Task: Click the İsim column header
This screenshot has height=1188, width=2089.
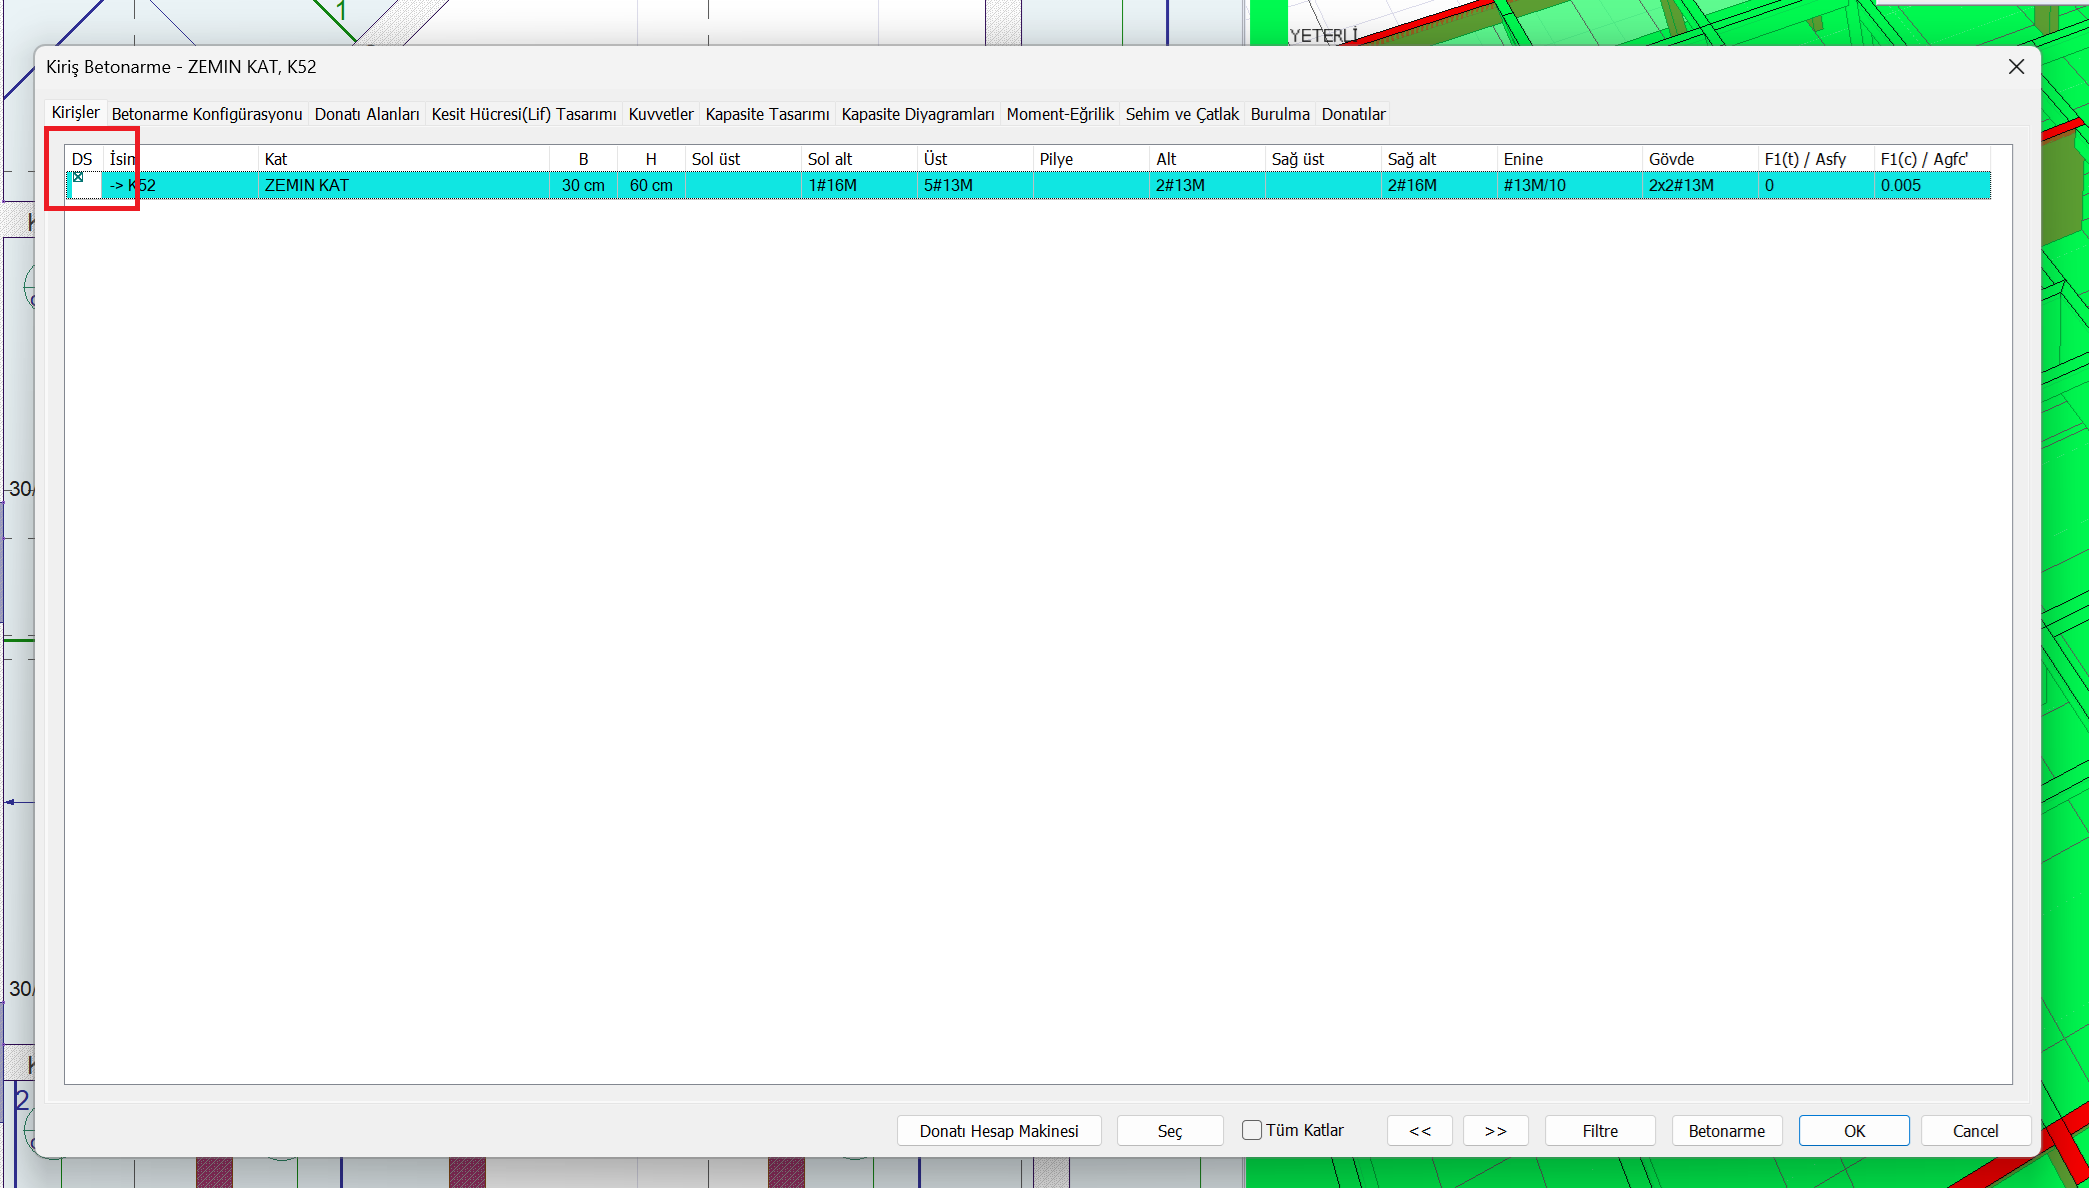Action: point(180,159)
